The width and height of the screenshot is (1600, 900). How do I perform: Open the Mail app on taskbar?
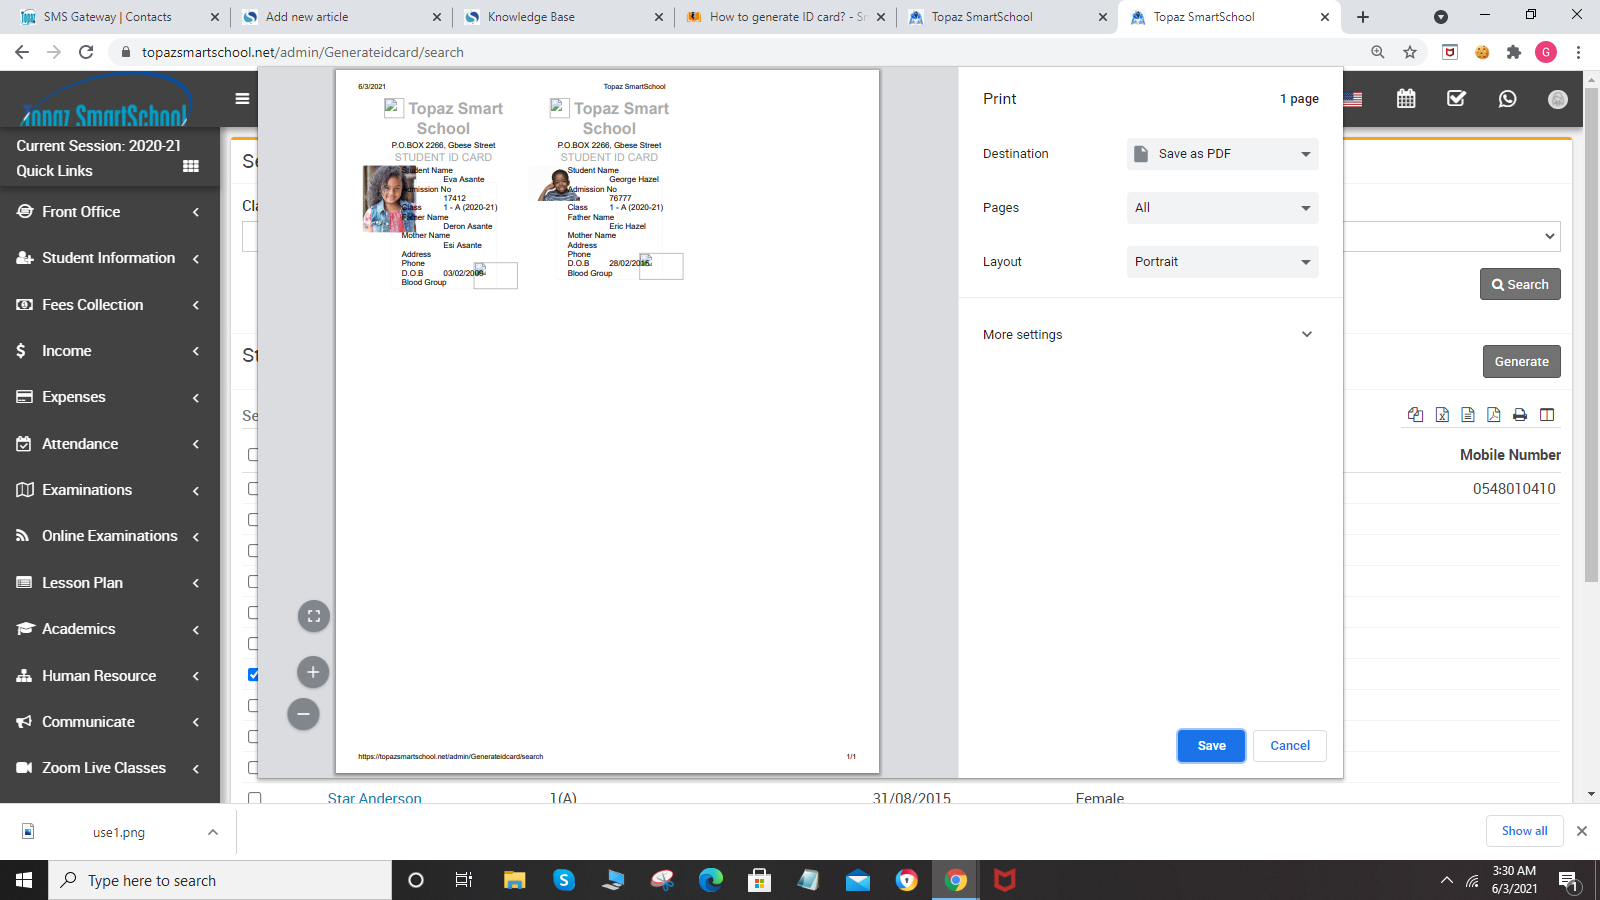[858, 880]
